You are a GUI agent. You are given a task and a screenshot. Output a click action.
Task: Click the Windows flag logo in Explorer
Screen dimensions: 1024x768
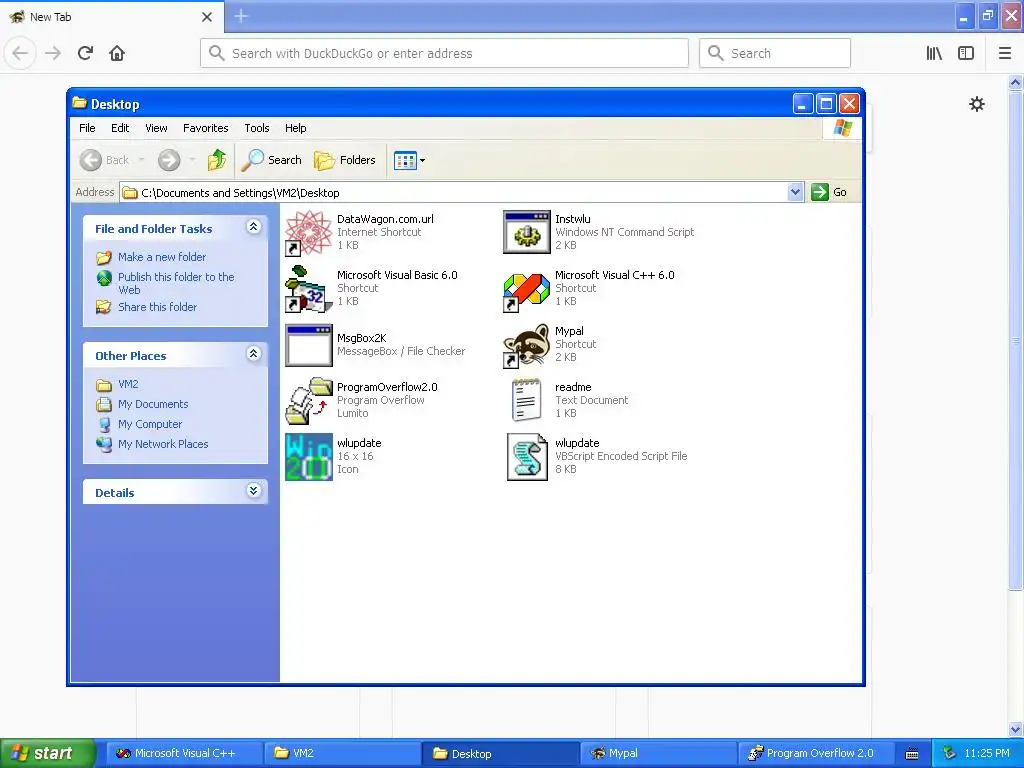click(x=842, y=128)
